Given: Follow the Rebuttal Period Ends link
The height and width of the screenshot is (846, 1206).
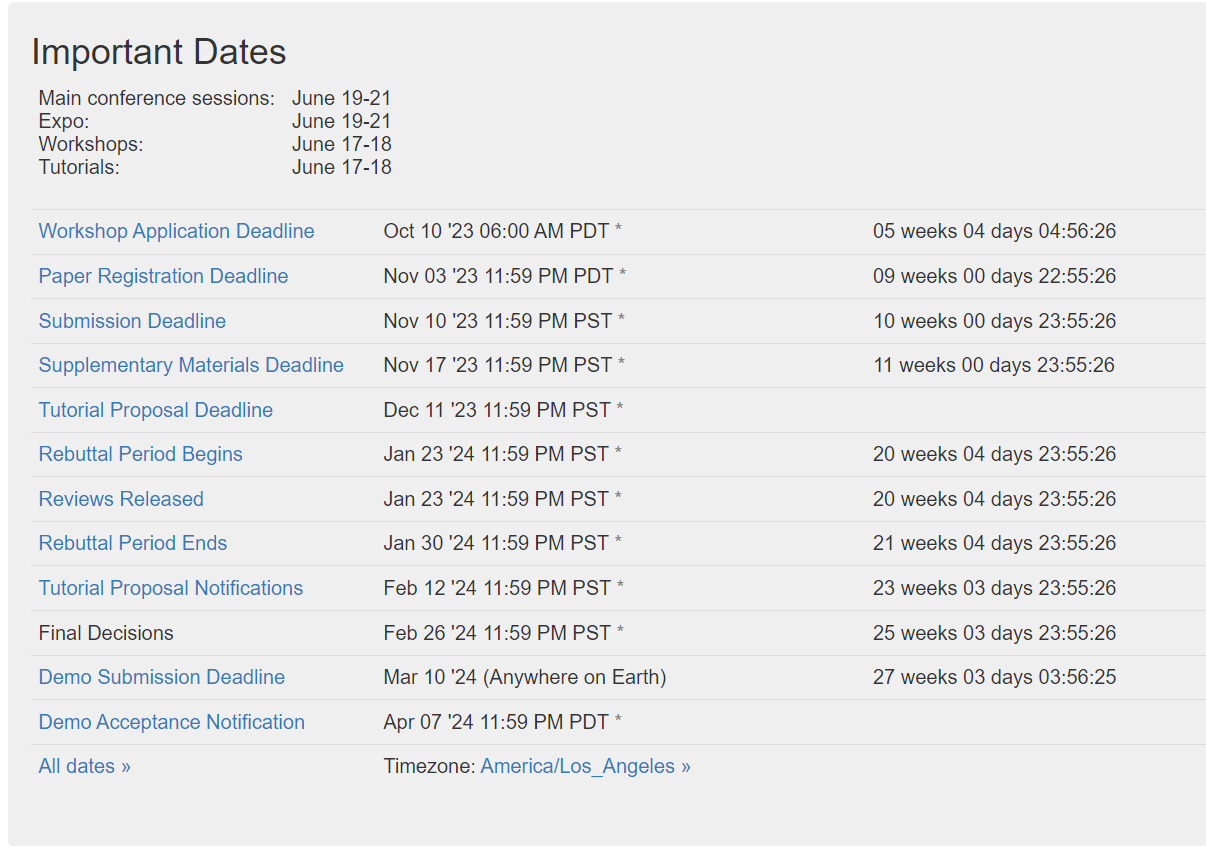Looking at the screenshot, I should [133, 543].
